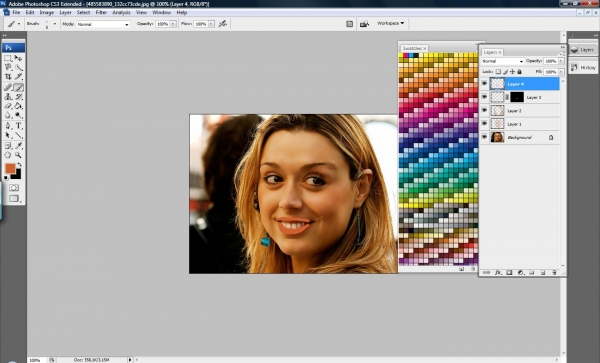
Task: Click the airbrush icon in options bar
Action: (223, 24)
